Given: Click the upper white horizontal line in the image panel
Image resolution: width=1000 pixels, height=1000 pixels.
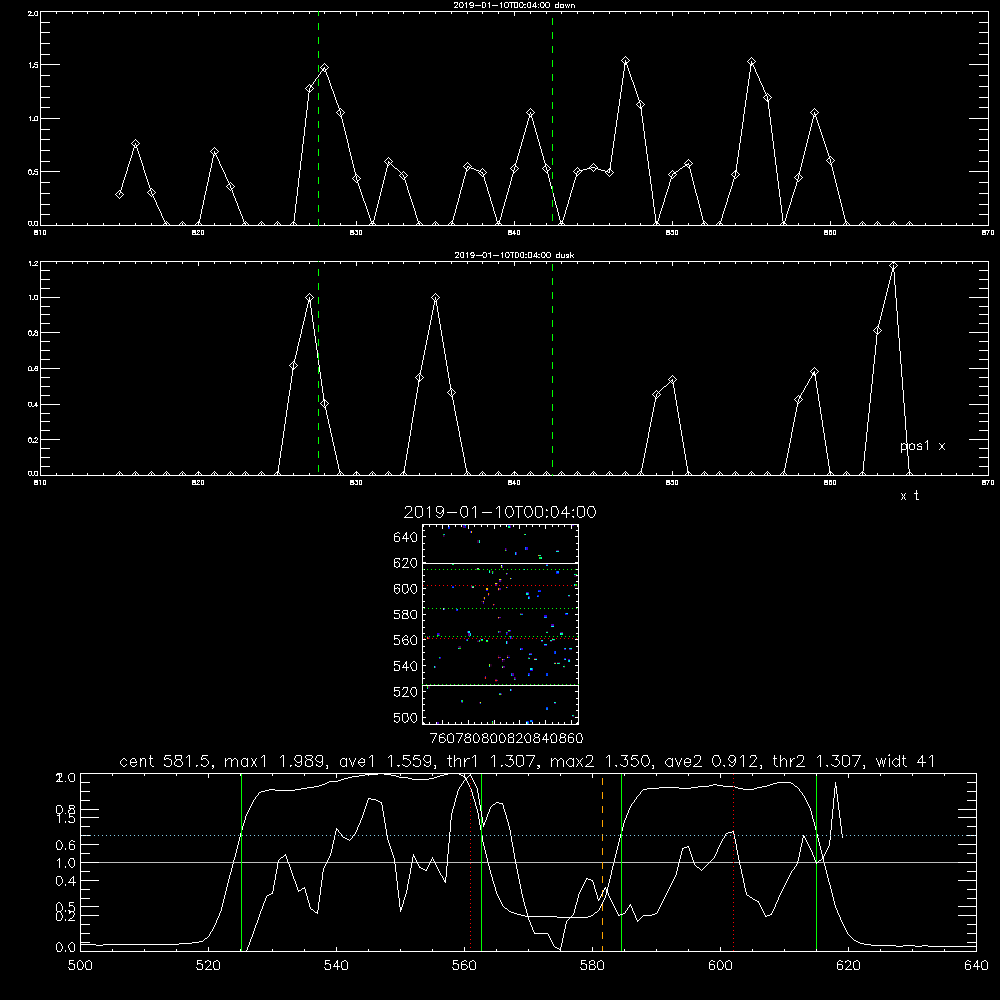Looking at the screenshot, I should click(500, 563).
